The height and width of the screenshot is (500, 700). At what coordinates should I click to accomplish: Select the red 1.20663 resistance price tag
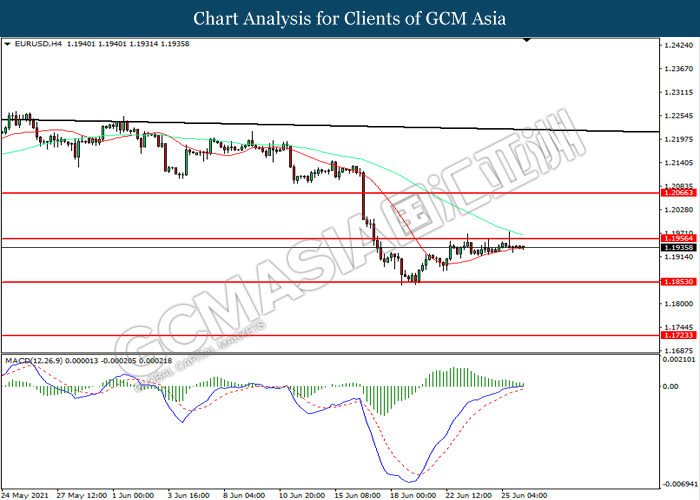[x=679, y=193]
